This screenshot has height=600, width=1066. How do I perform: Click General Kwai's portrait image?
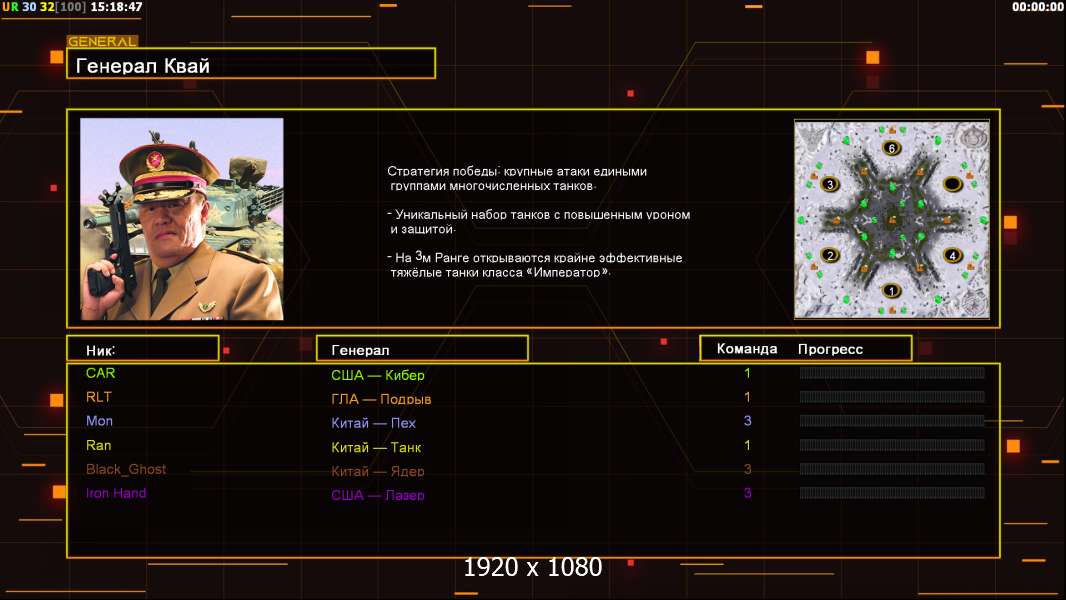click(x=182, y=219)
